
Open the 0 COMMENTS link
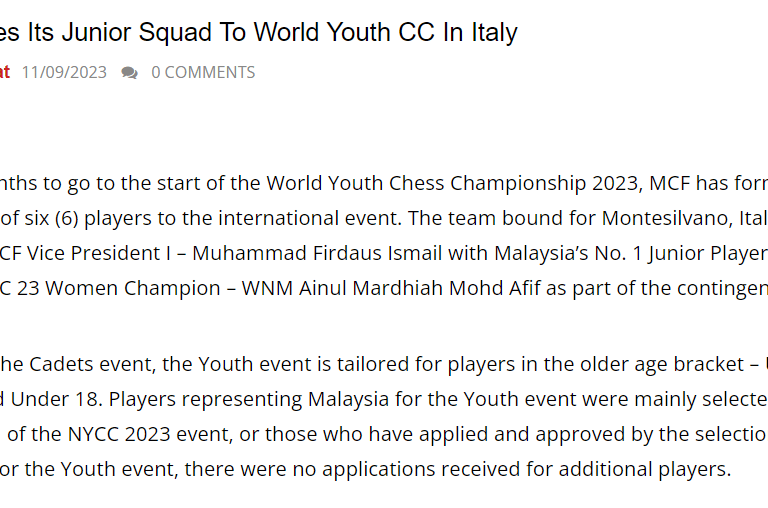[x=203, y=73]
